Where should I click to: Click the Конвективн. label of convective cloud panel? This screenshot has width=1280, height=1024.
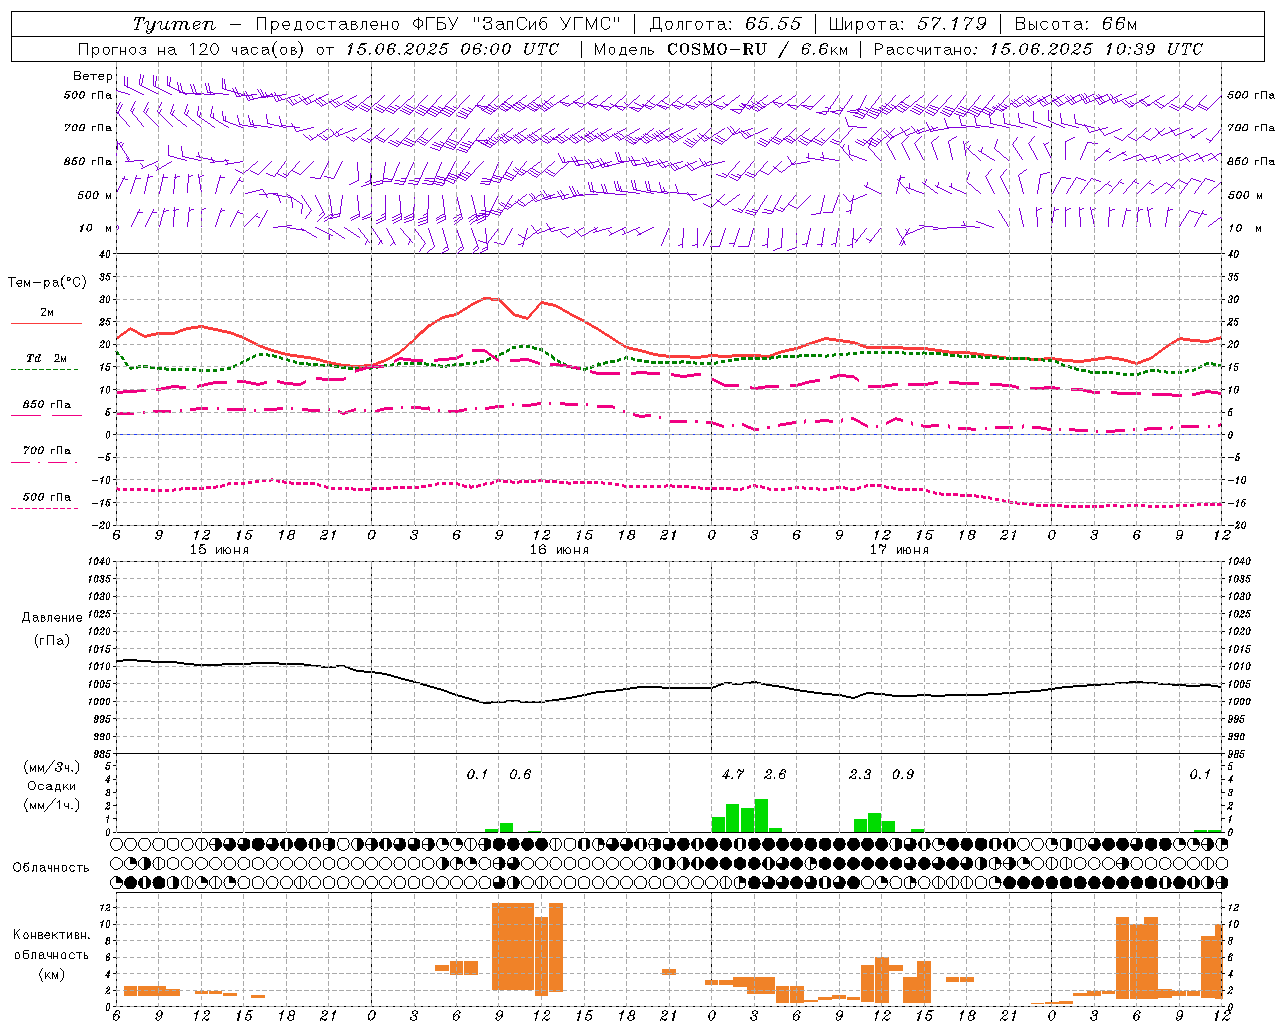(x=52, y=935)
